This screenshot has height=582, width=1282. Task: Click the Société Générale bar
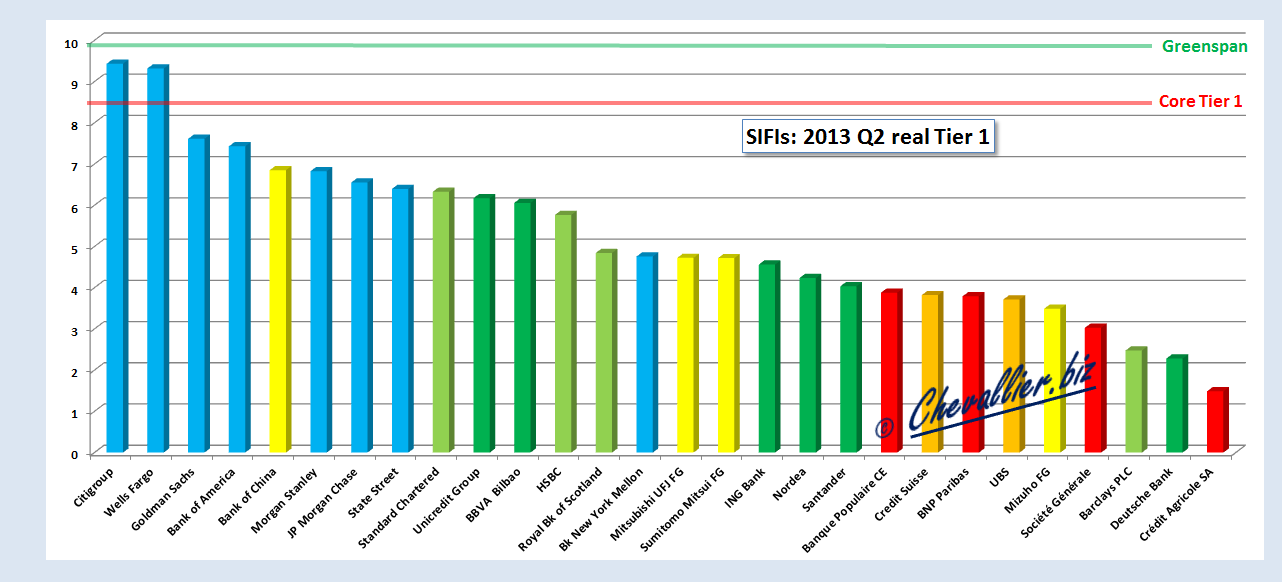pos(1095,390)
